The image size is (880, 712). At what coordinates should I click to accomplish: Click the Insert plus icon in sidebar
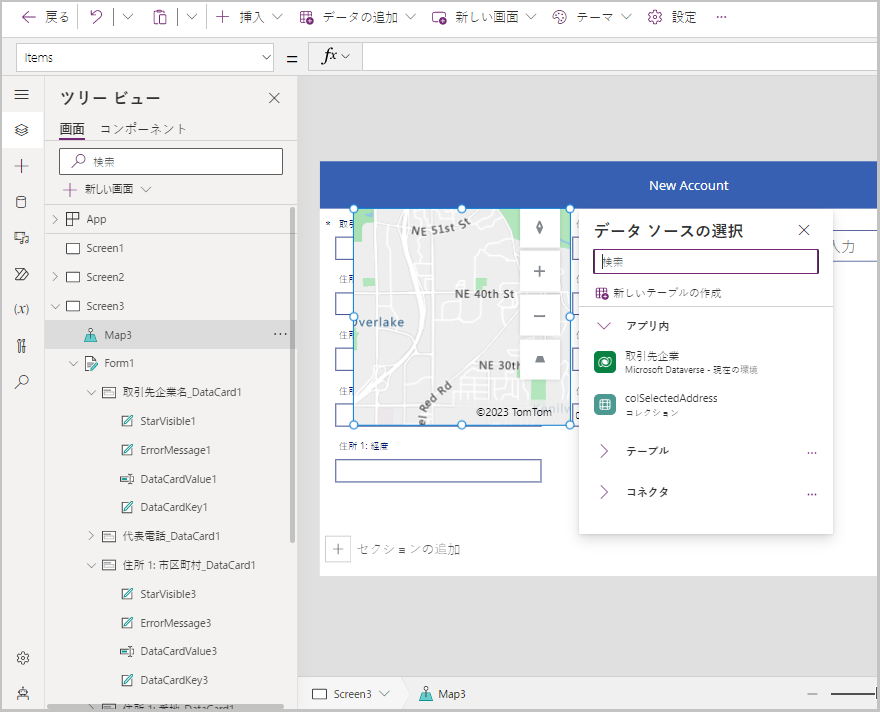click(x=21, y=166)
